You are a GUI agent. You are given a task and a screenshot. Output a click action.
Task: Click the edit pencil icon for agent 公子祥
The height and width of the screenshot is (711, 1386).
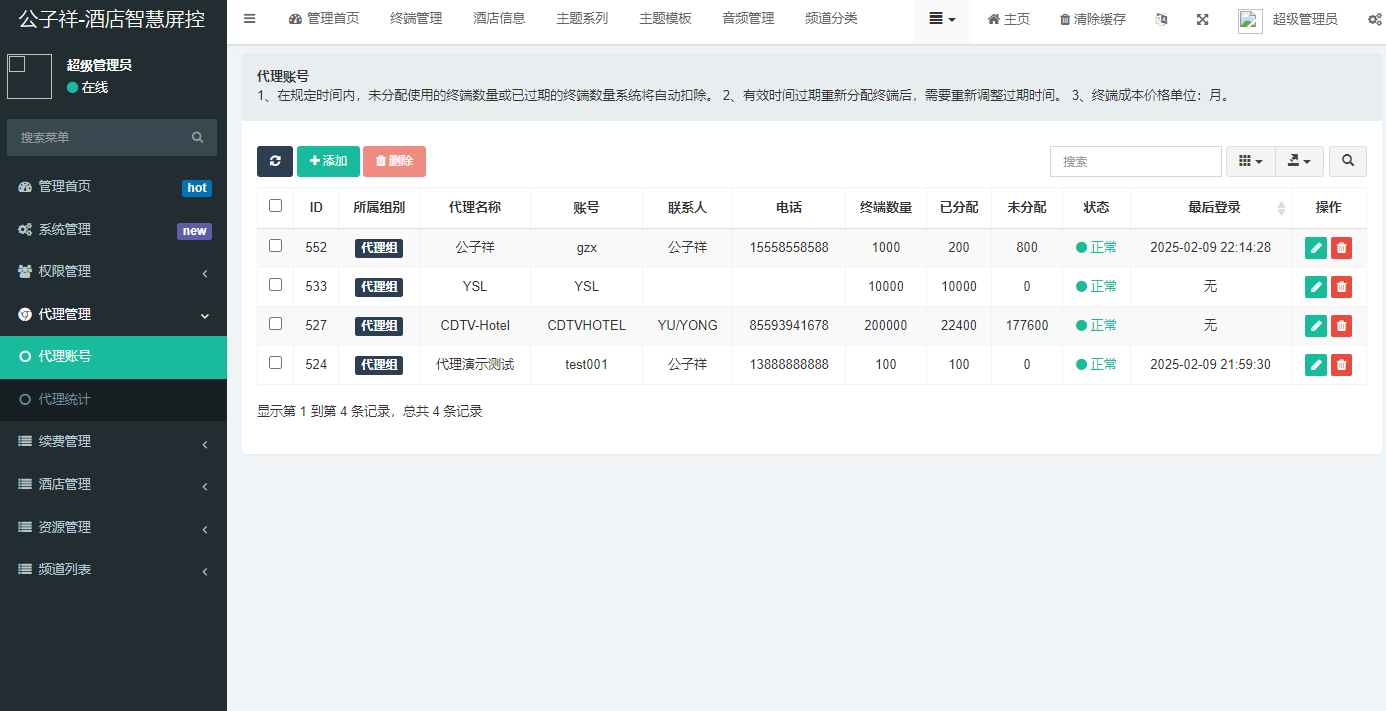(x=1315, y=247)
